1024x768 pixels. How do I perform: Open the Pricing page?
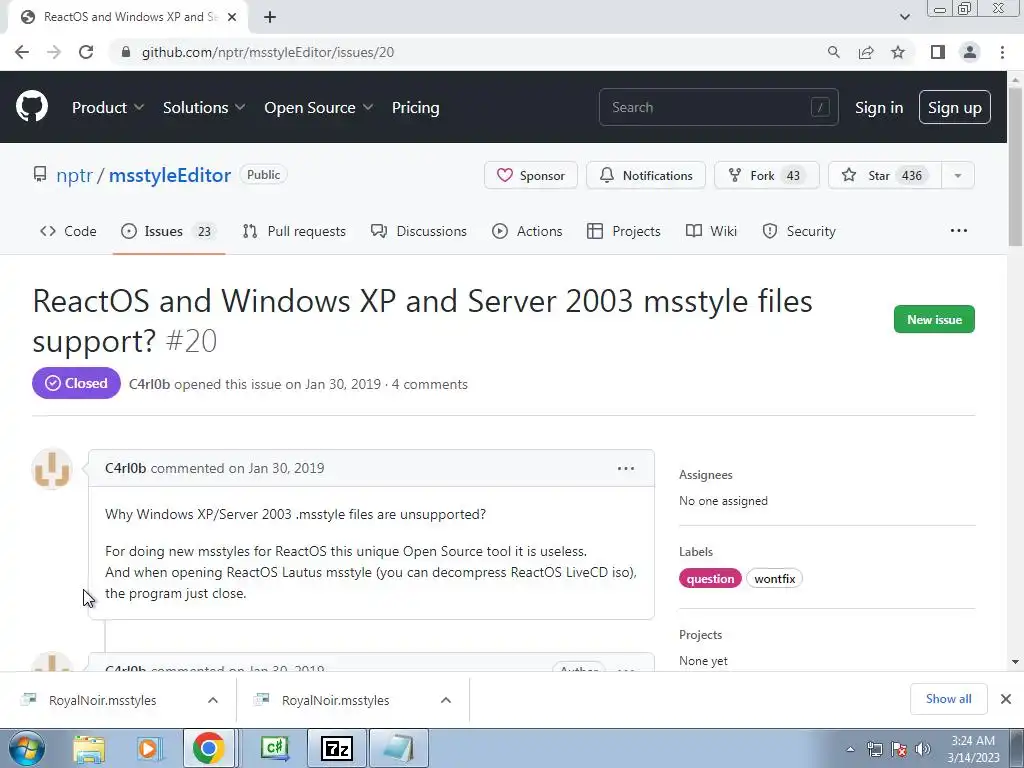(415, 107)
